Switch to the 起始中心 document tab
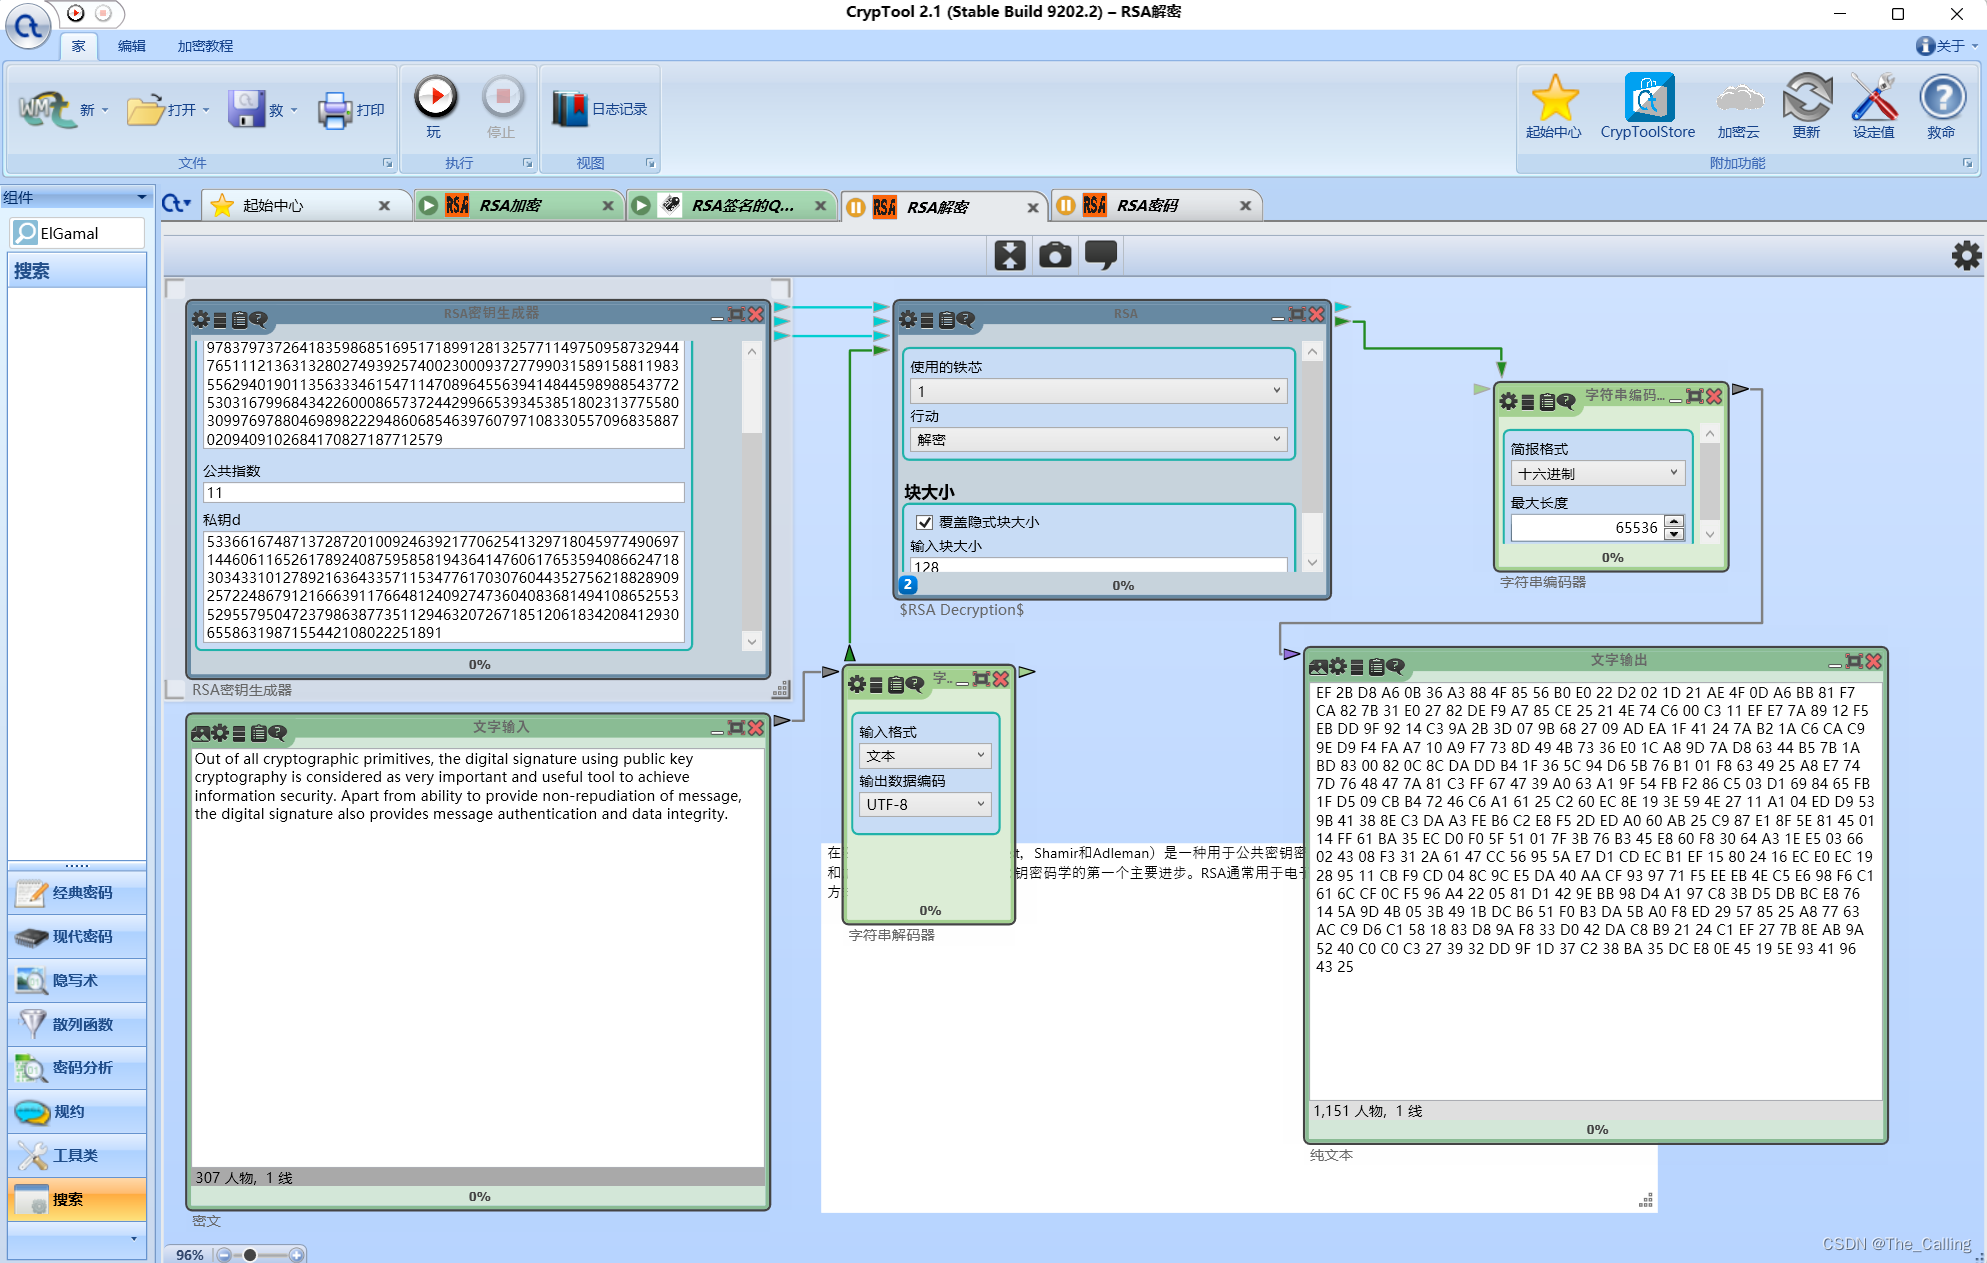Screen dimensions: 1987x1263 [300, 205]
